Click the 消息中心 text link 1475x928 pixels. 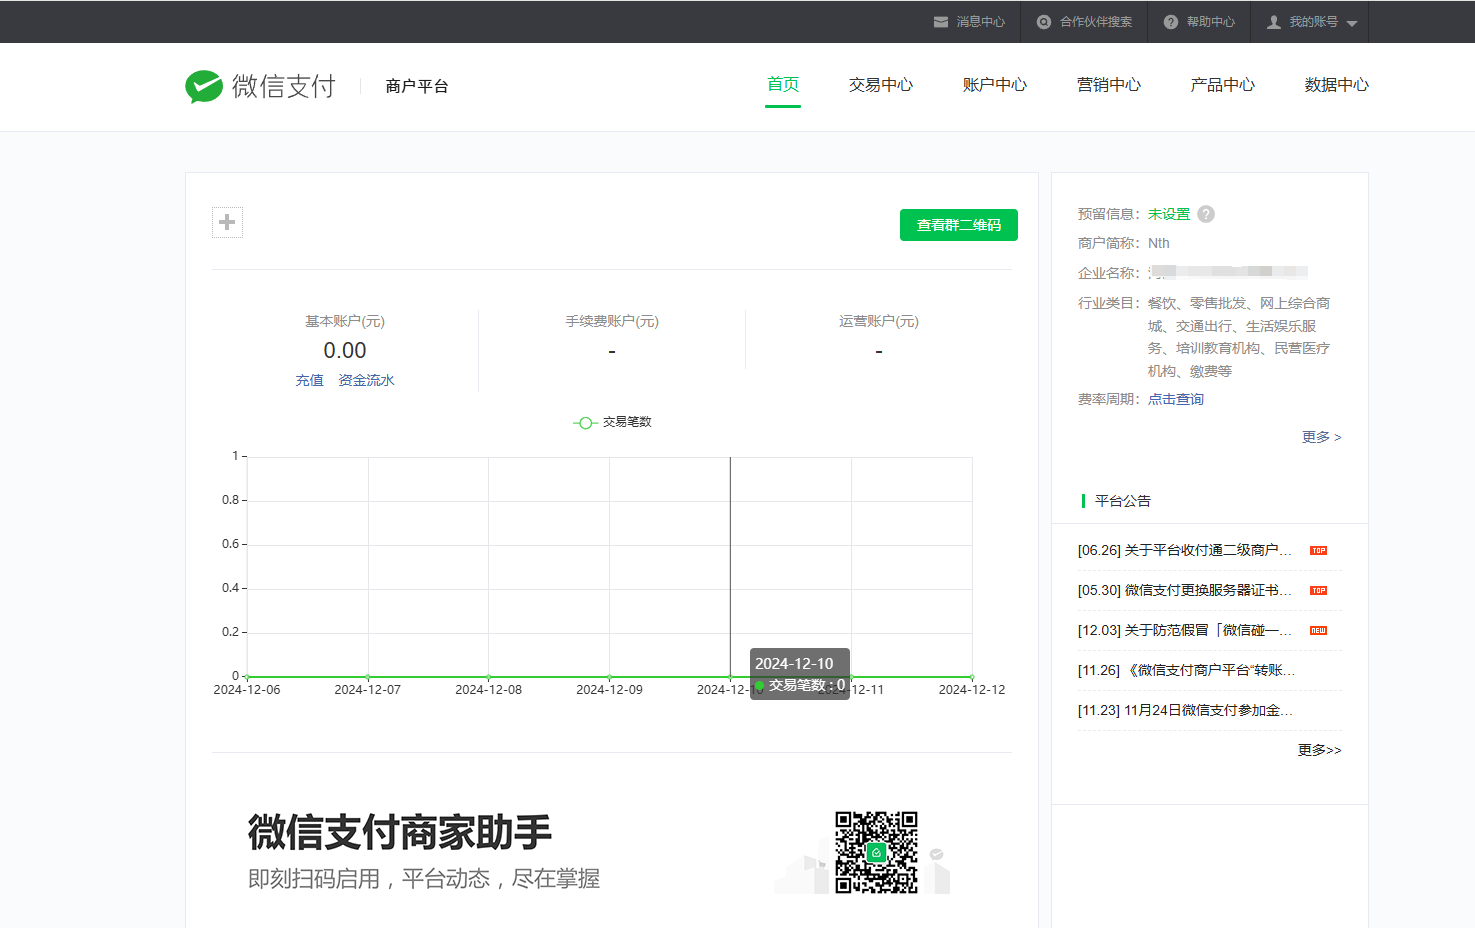click(x=981, y=22)
